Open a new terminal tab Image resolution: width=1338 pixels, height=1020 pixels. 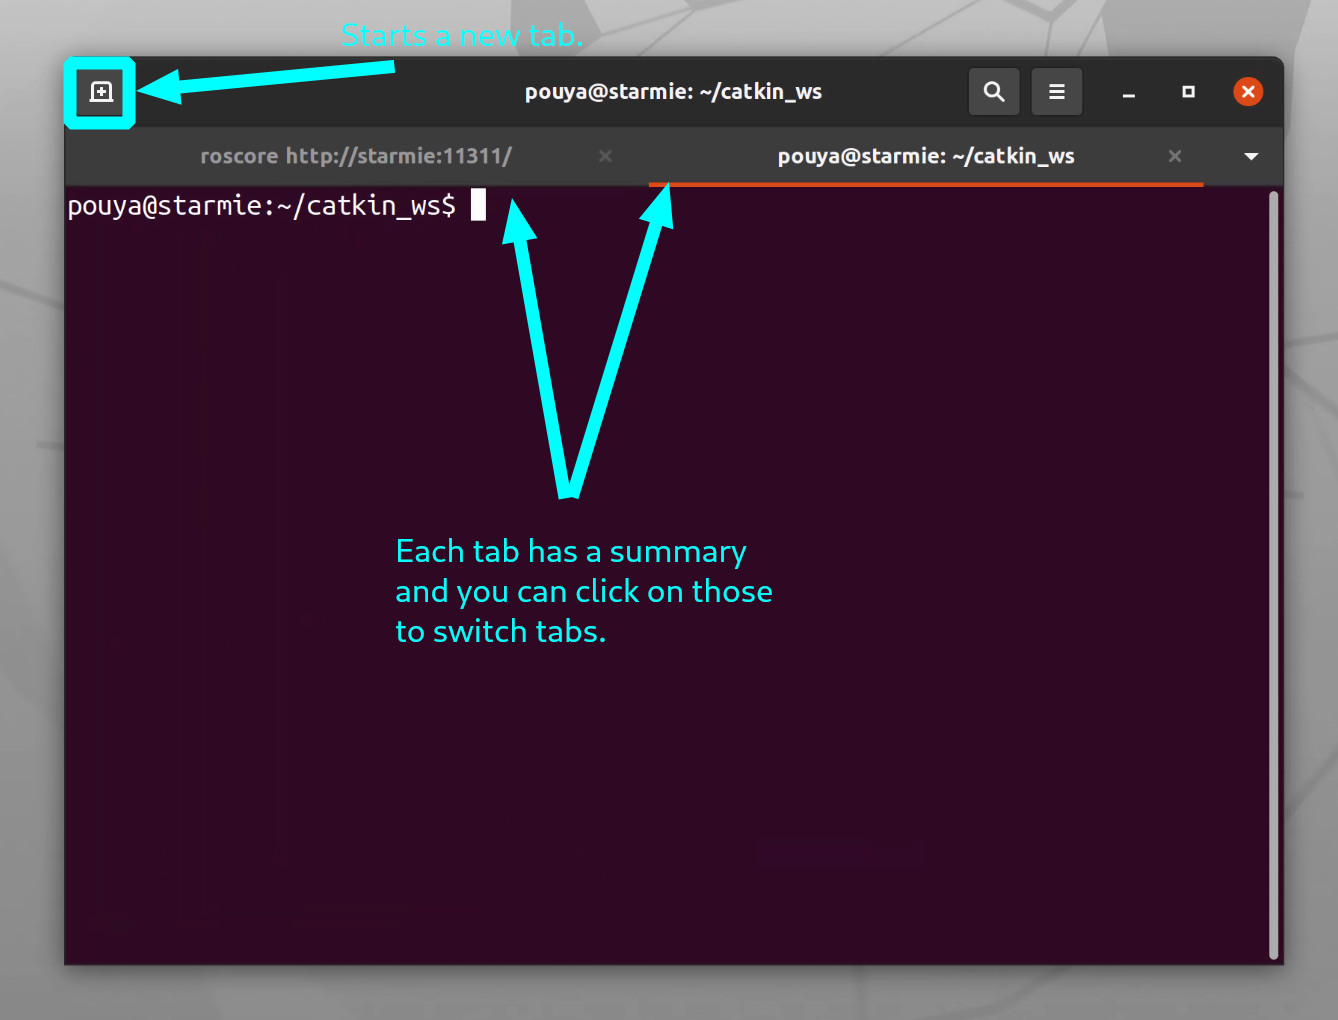[x=101, y=92]
